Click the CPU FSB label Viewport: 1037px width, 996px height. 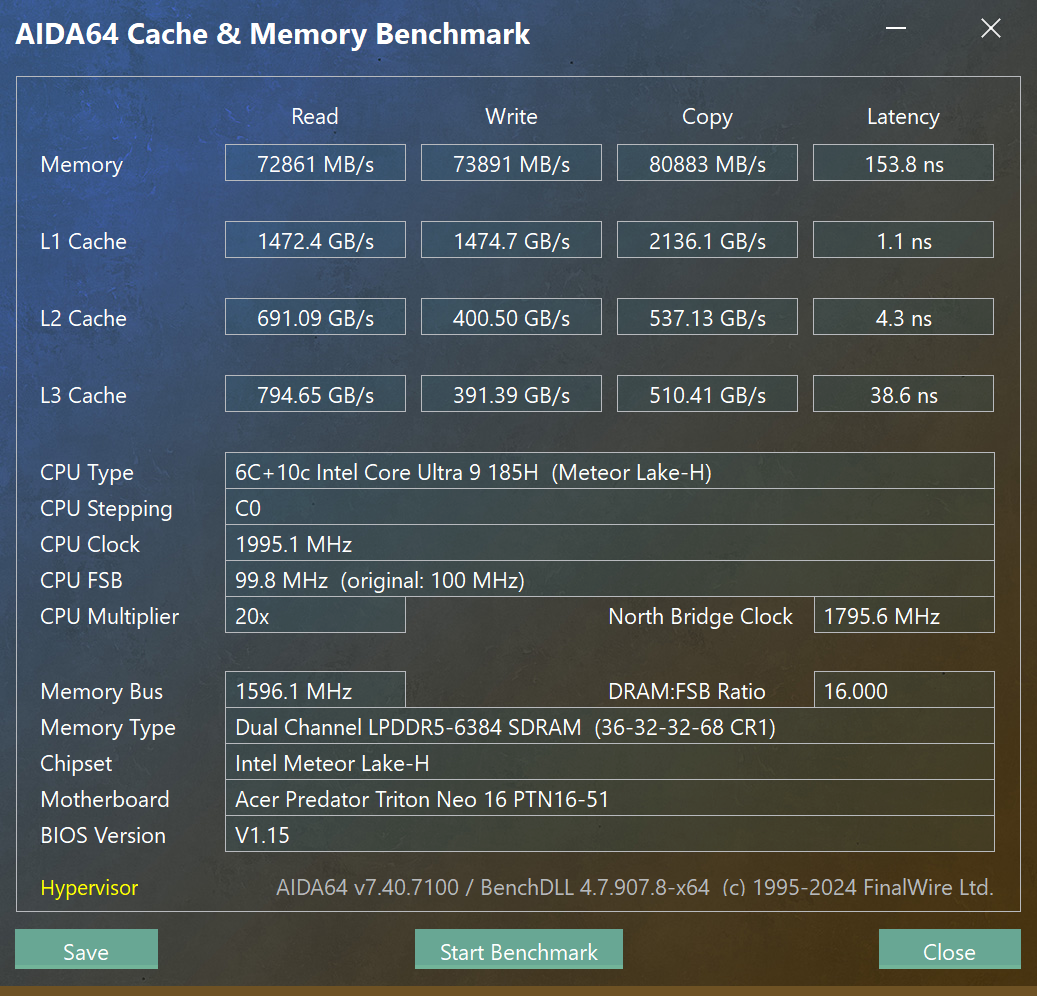(81, 580)
